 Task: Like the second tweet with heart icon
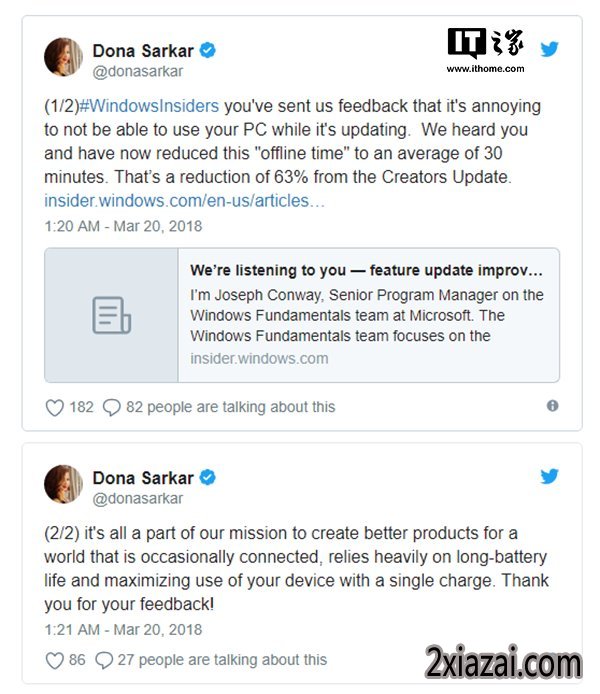pos(55,660)
